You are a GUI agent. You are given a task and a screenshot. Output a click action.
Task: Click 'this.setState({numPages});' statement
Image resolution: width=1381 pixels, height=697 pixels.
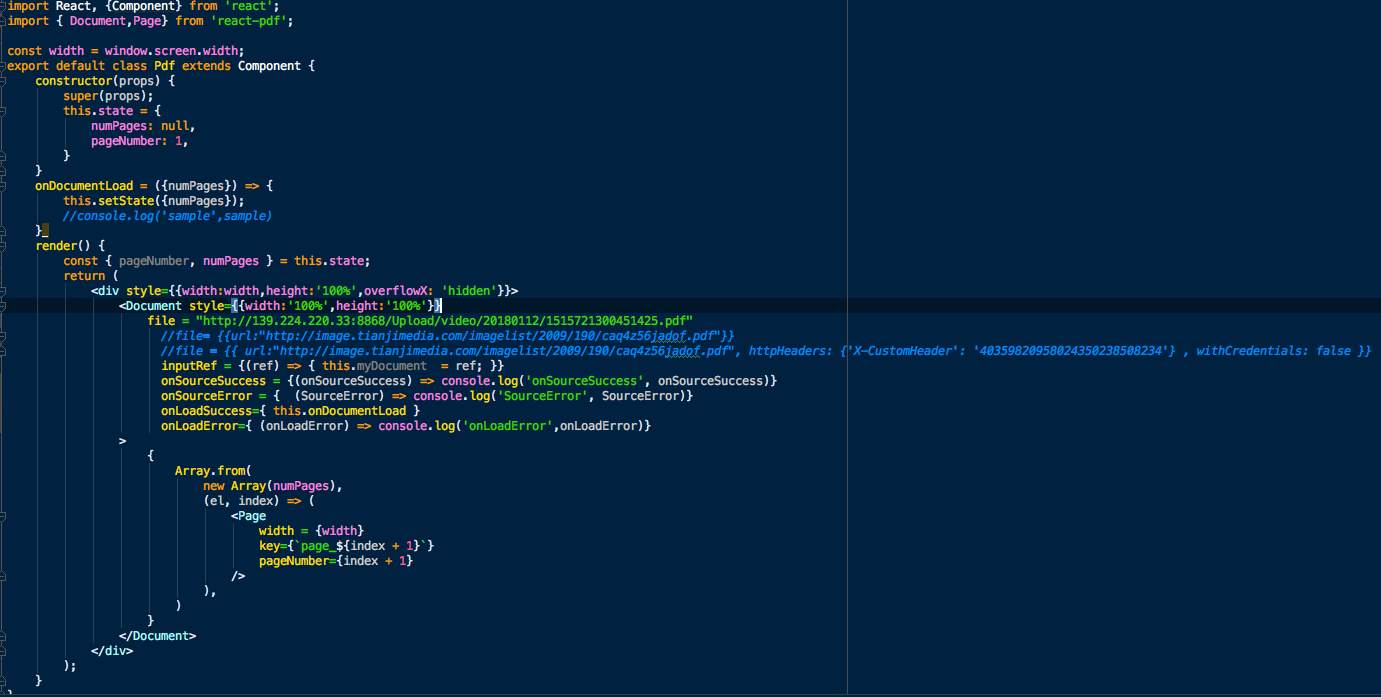coord(154,201)
